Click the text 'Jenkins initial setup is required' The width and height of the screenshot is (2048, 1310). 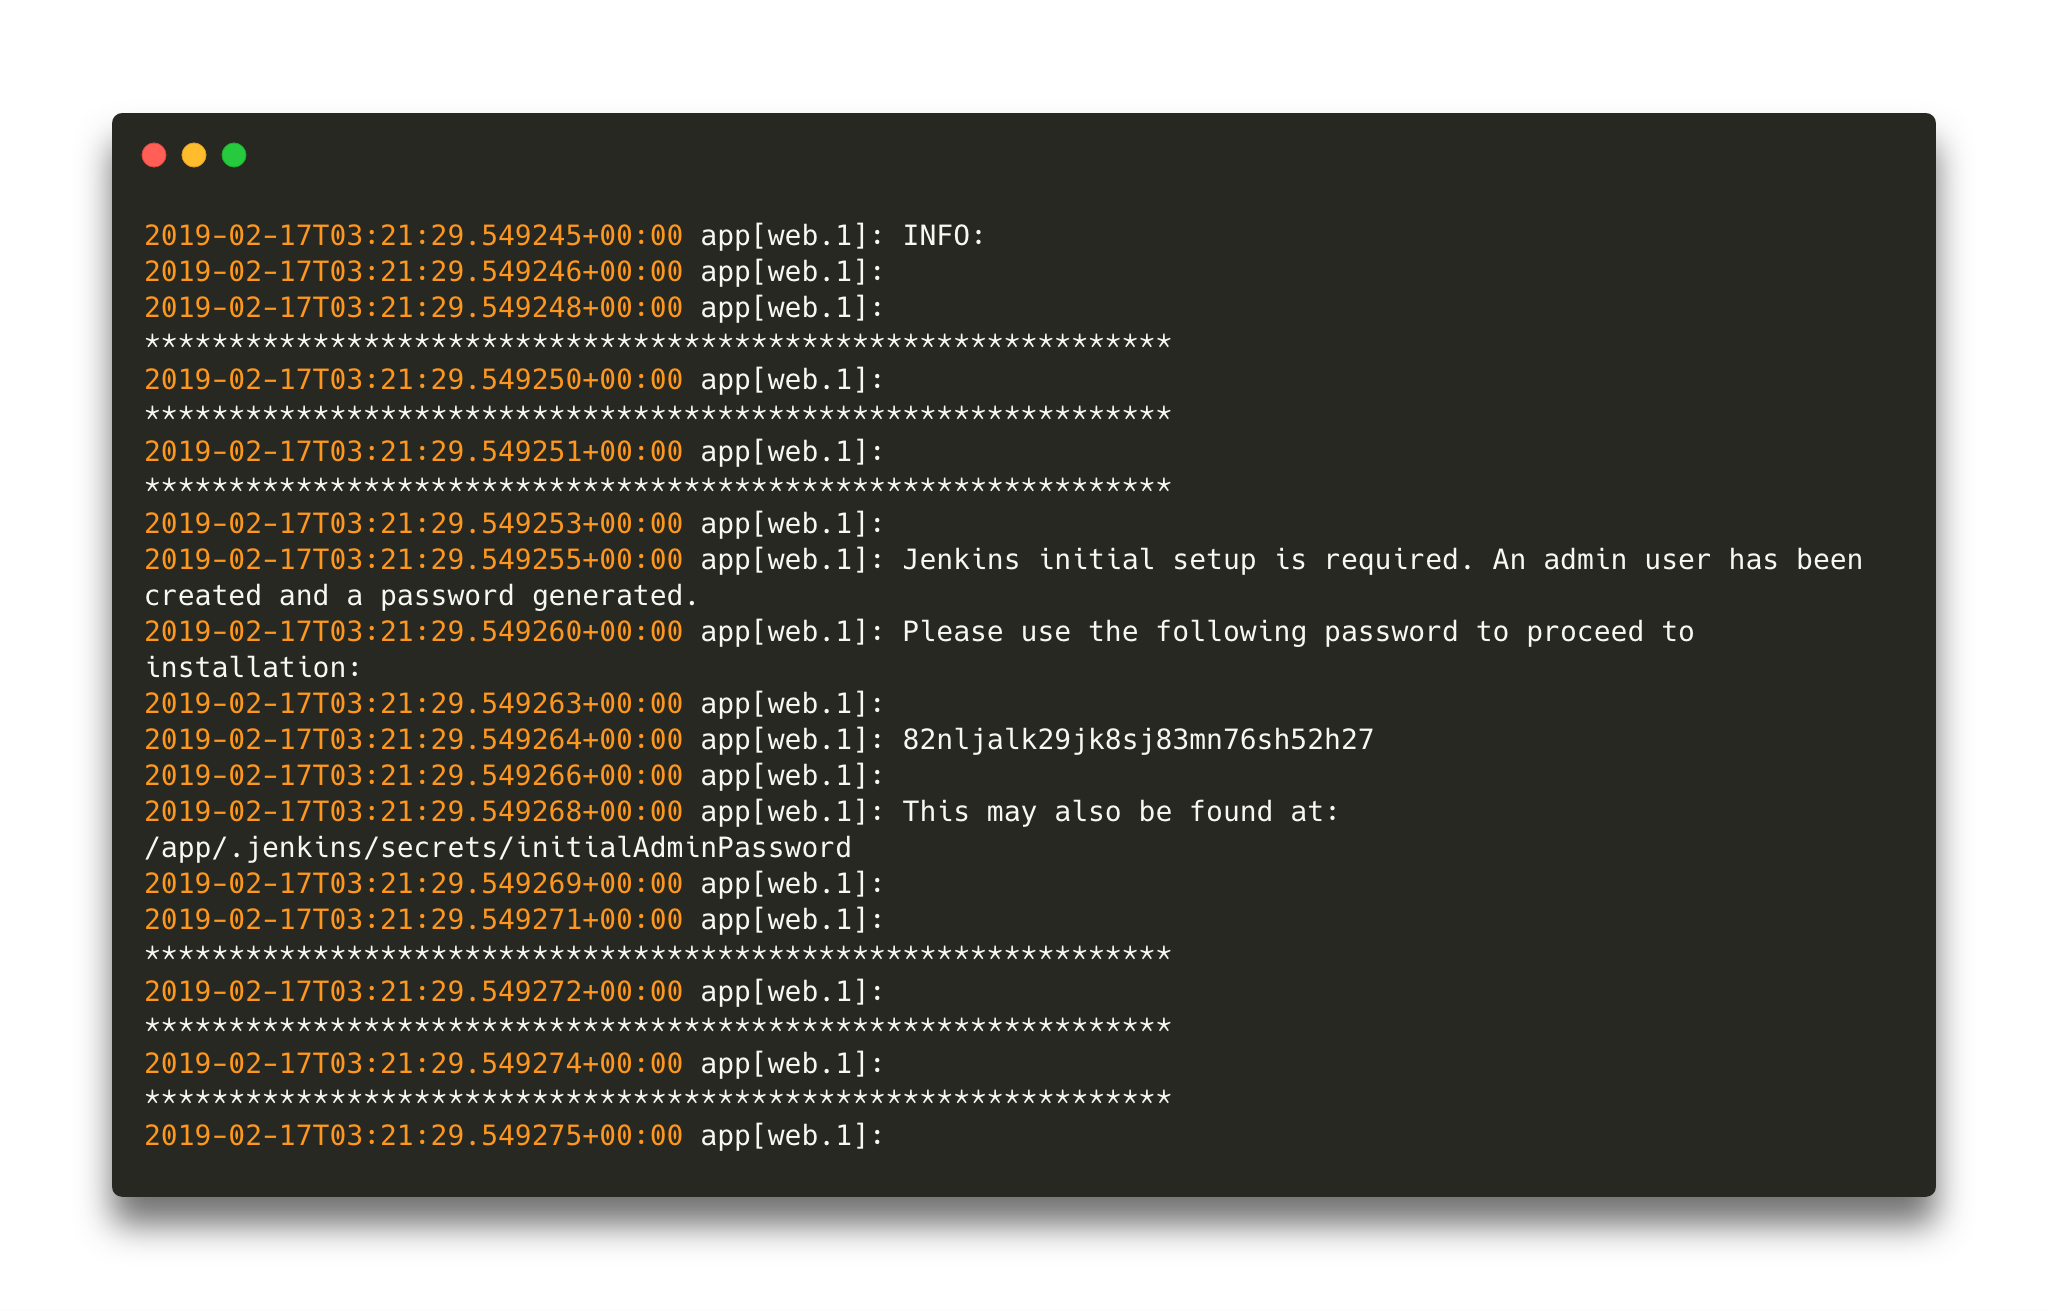(1187, 560)
